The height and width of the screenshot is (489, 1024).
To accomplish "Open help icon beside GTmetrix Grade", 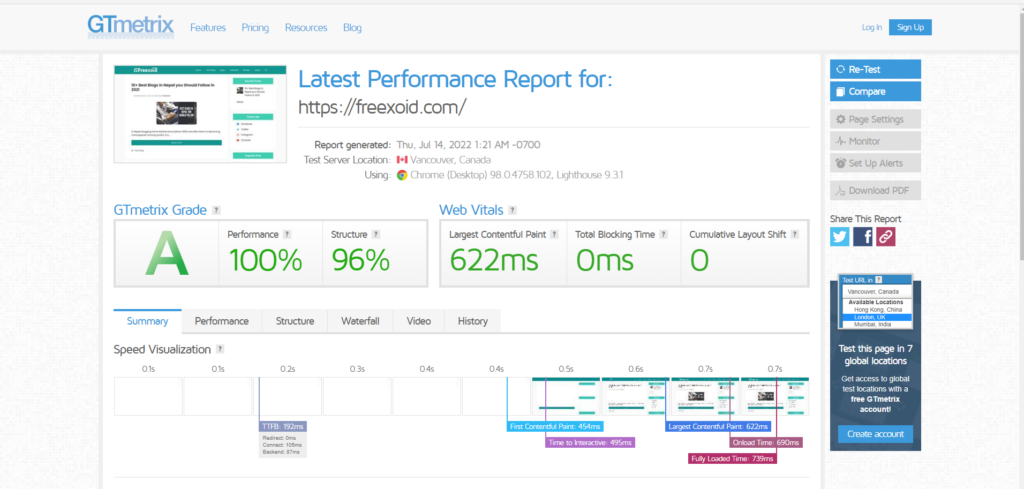I will pos(216,210).
